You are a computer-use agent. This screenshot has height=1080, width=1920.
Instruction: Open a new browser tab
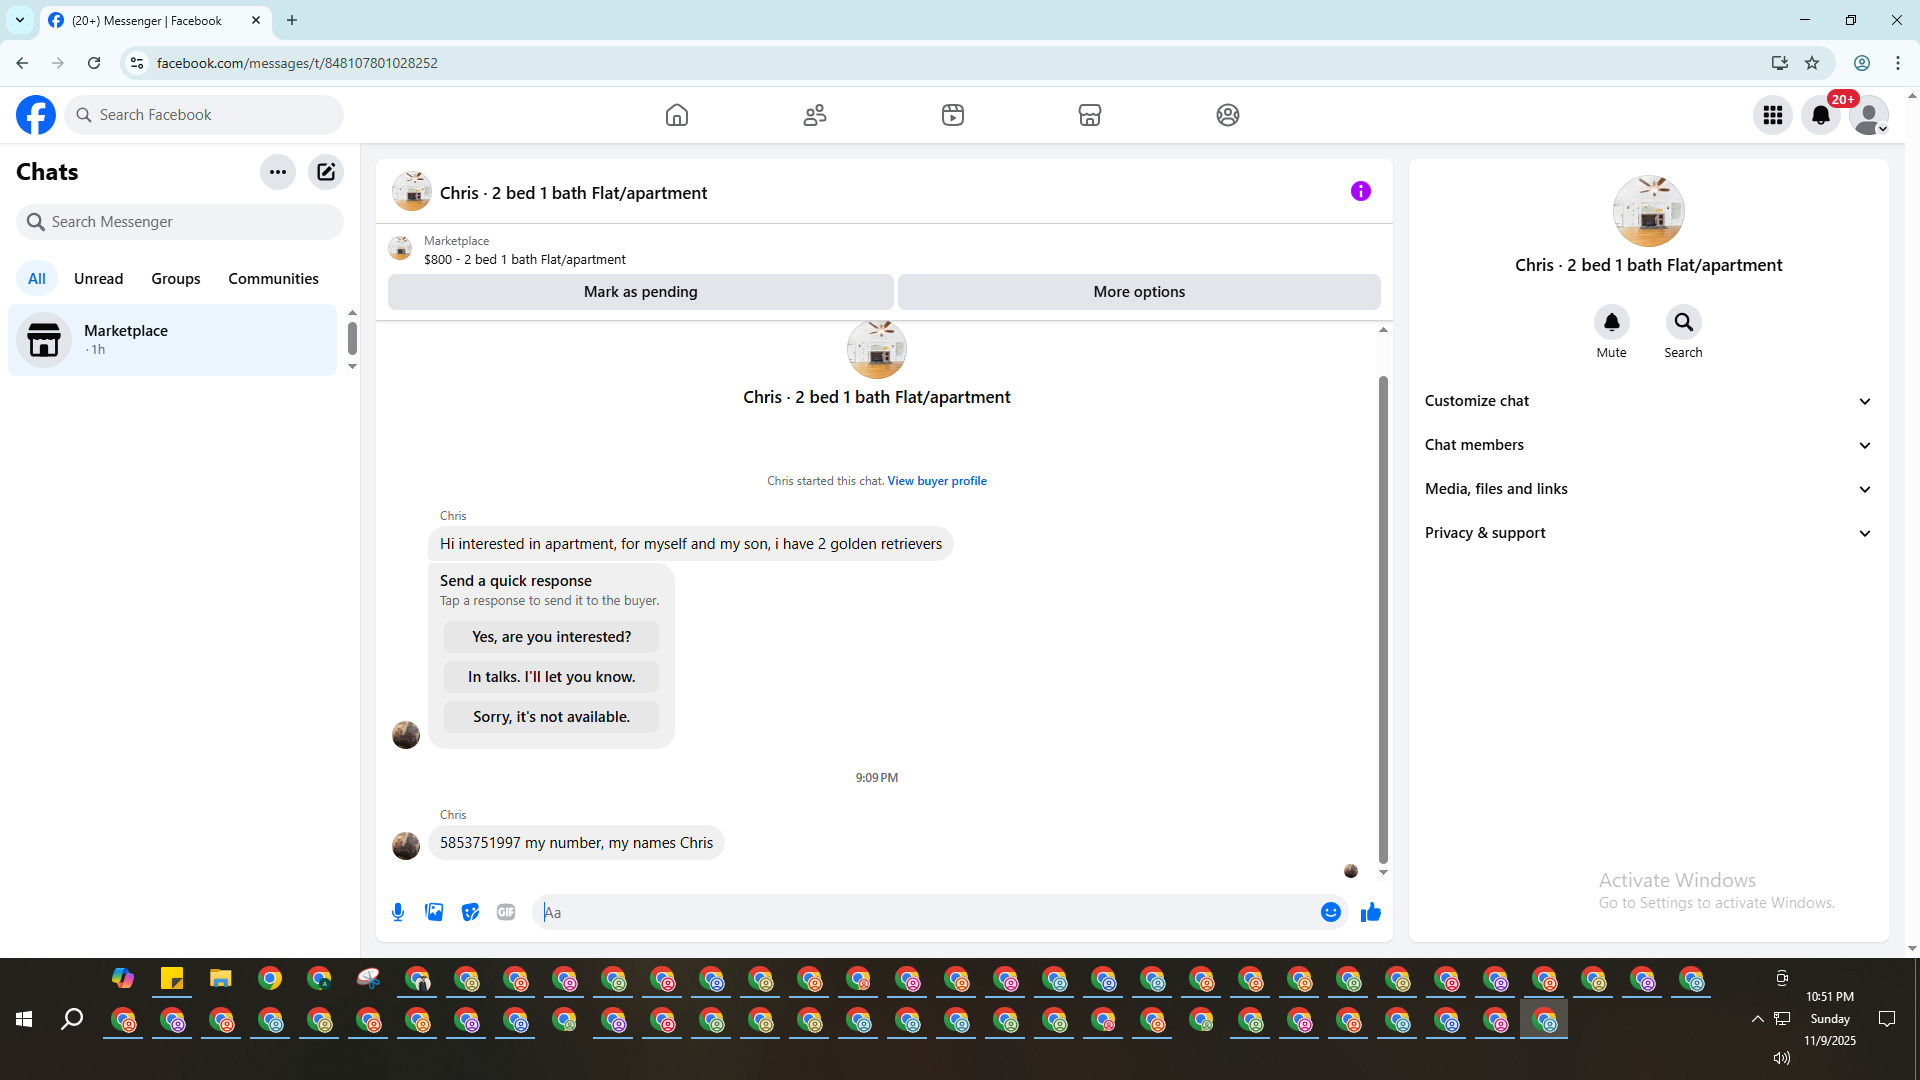coord(292,20)
